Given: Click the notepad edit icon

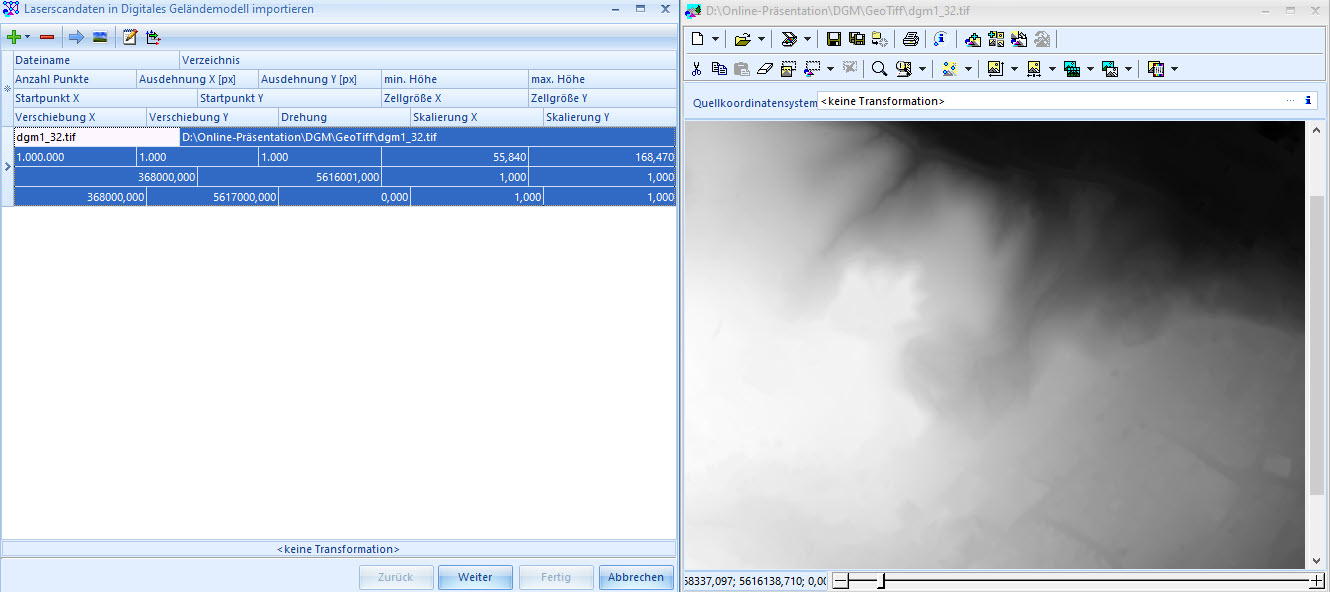Looking at the screenshot, I should 129,37.
